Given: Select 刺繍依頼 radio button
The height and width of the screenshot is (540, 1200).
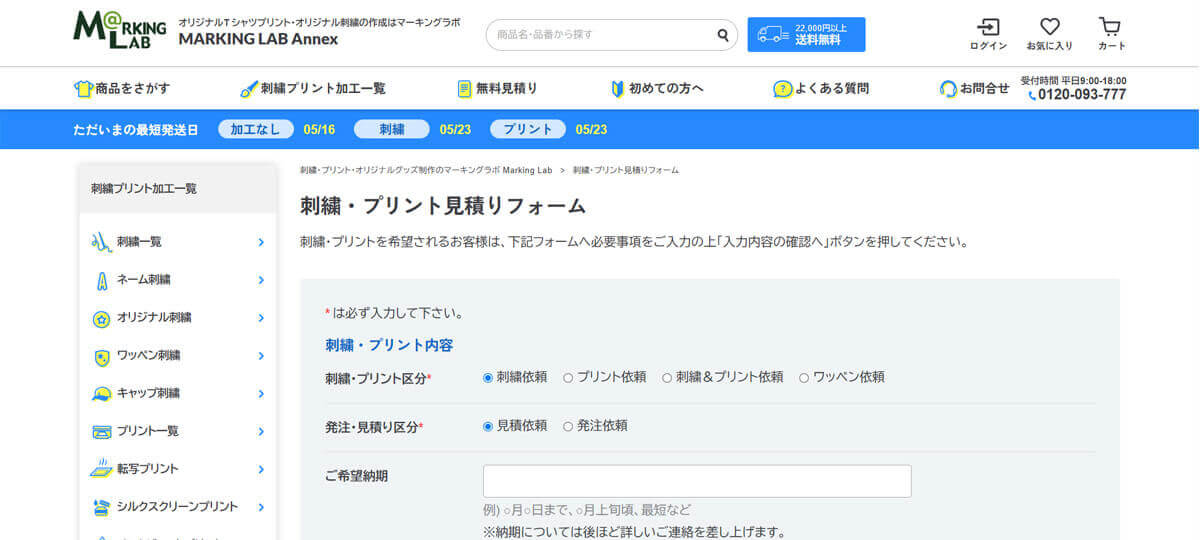Looking at the screenshot, I should [488, 378].
